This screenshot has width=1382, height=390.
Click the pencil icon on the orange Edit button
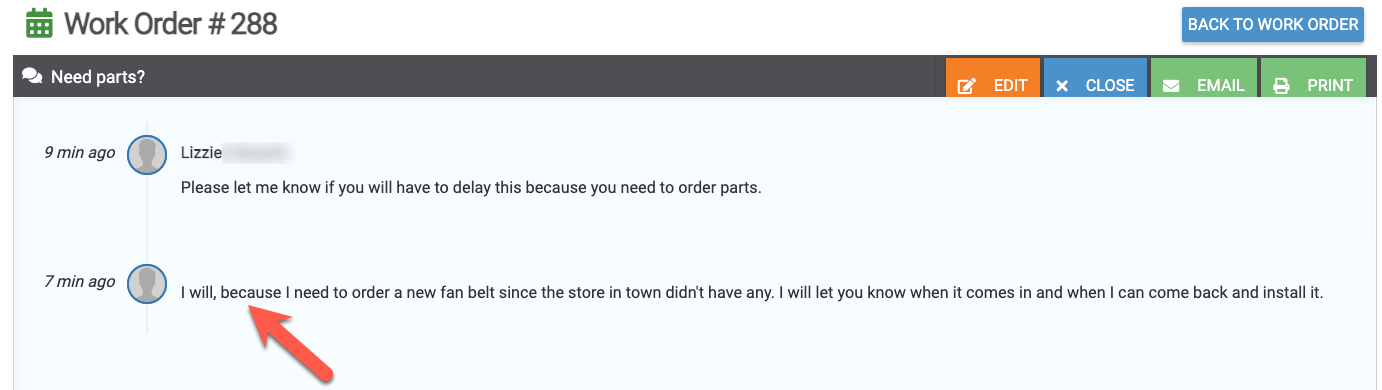coord(966,86)
